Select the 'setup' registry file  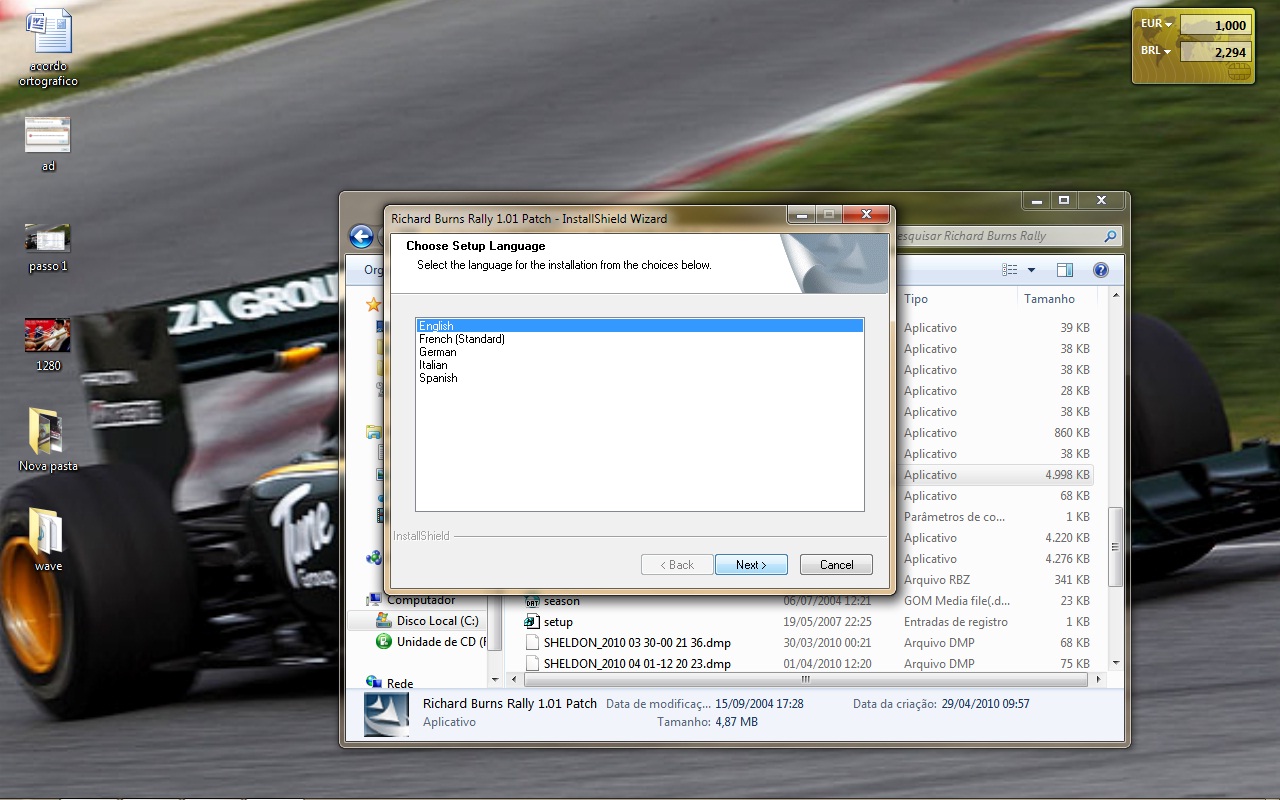(558, 622)
